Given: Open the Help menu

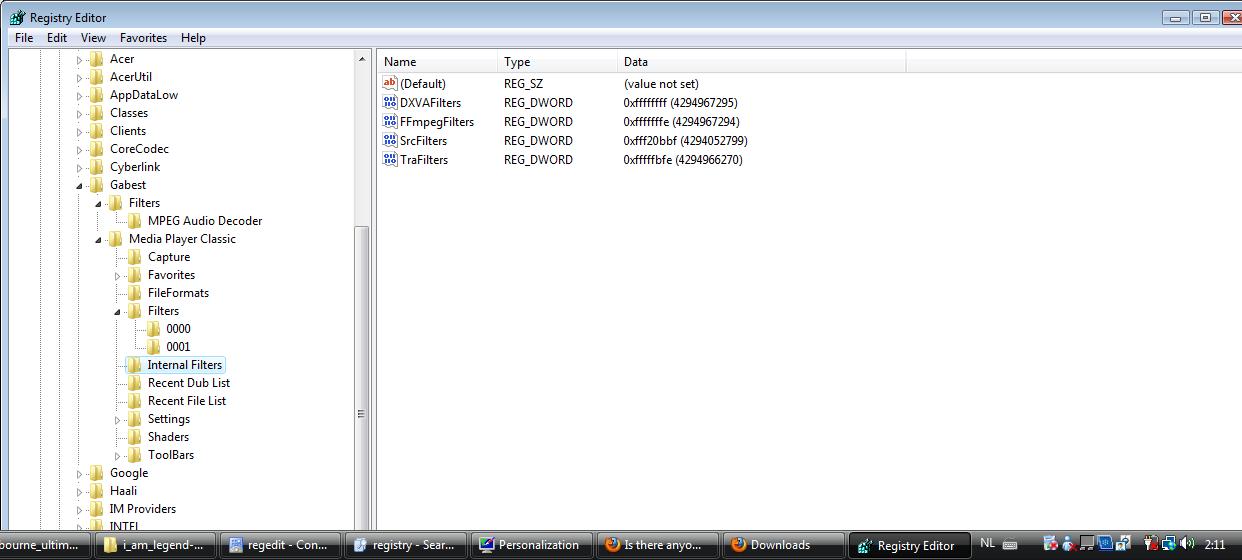Looking at the screenshot, I should point(193,38).
